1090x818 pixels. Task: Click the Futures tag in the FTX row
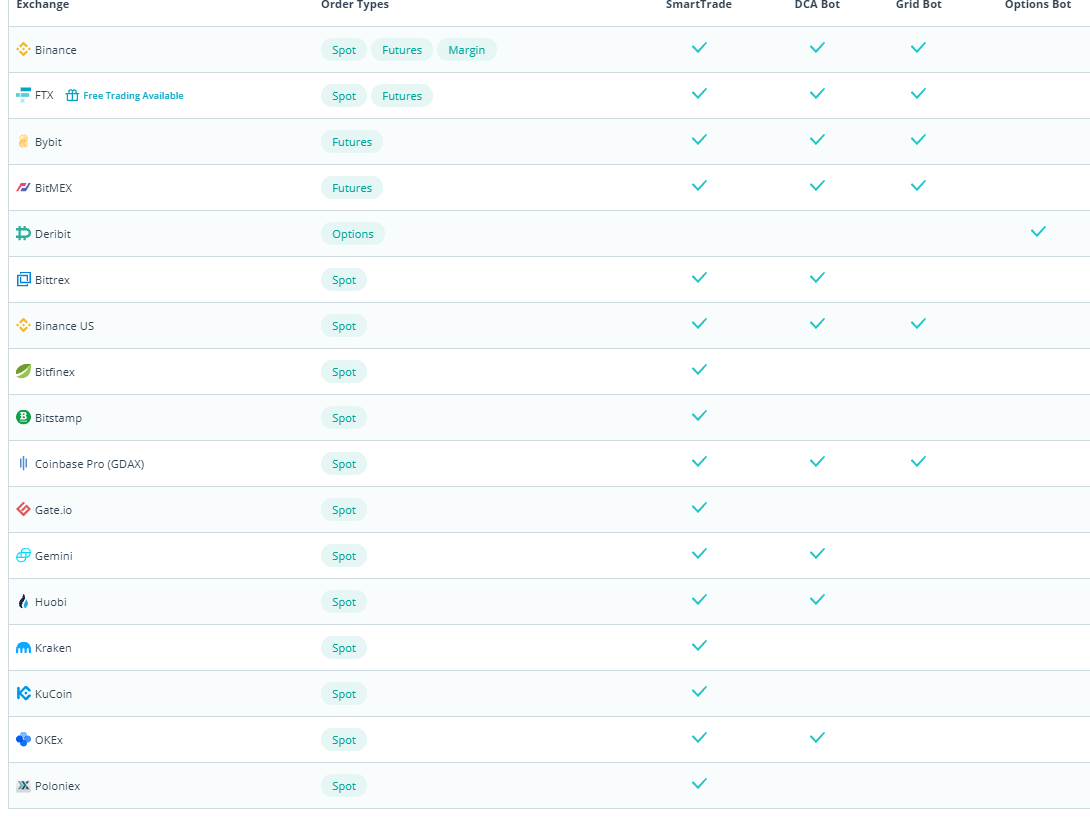(x=402, y=96)
